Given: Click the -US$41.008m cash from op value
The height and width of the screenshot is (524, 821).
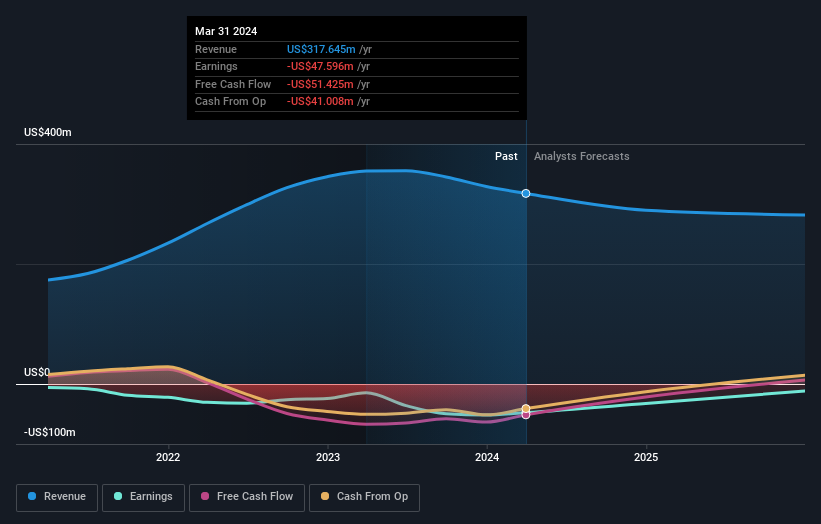Looking at the screenshot, I should pos(320,102).
